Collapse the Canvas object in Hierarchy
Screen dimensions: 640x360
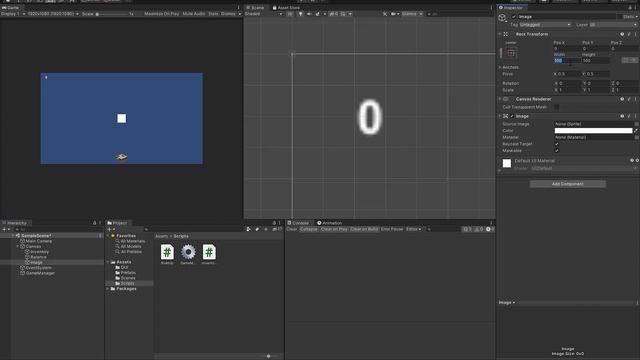[x=18, y=247]
